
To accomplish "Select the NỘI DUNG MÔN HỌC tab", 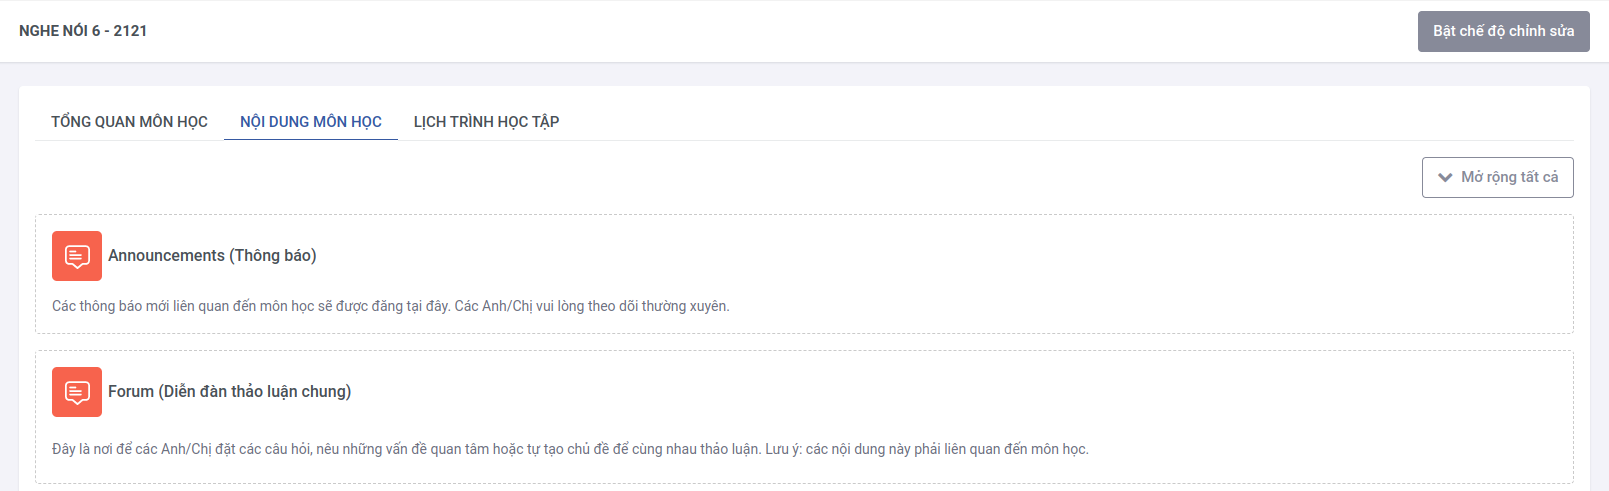I will 310,122.
